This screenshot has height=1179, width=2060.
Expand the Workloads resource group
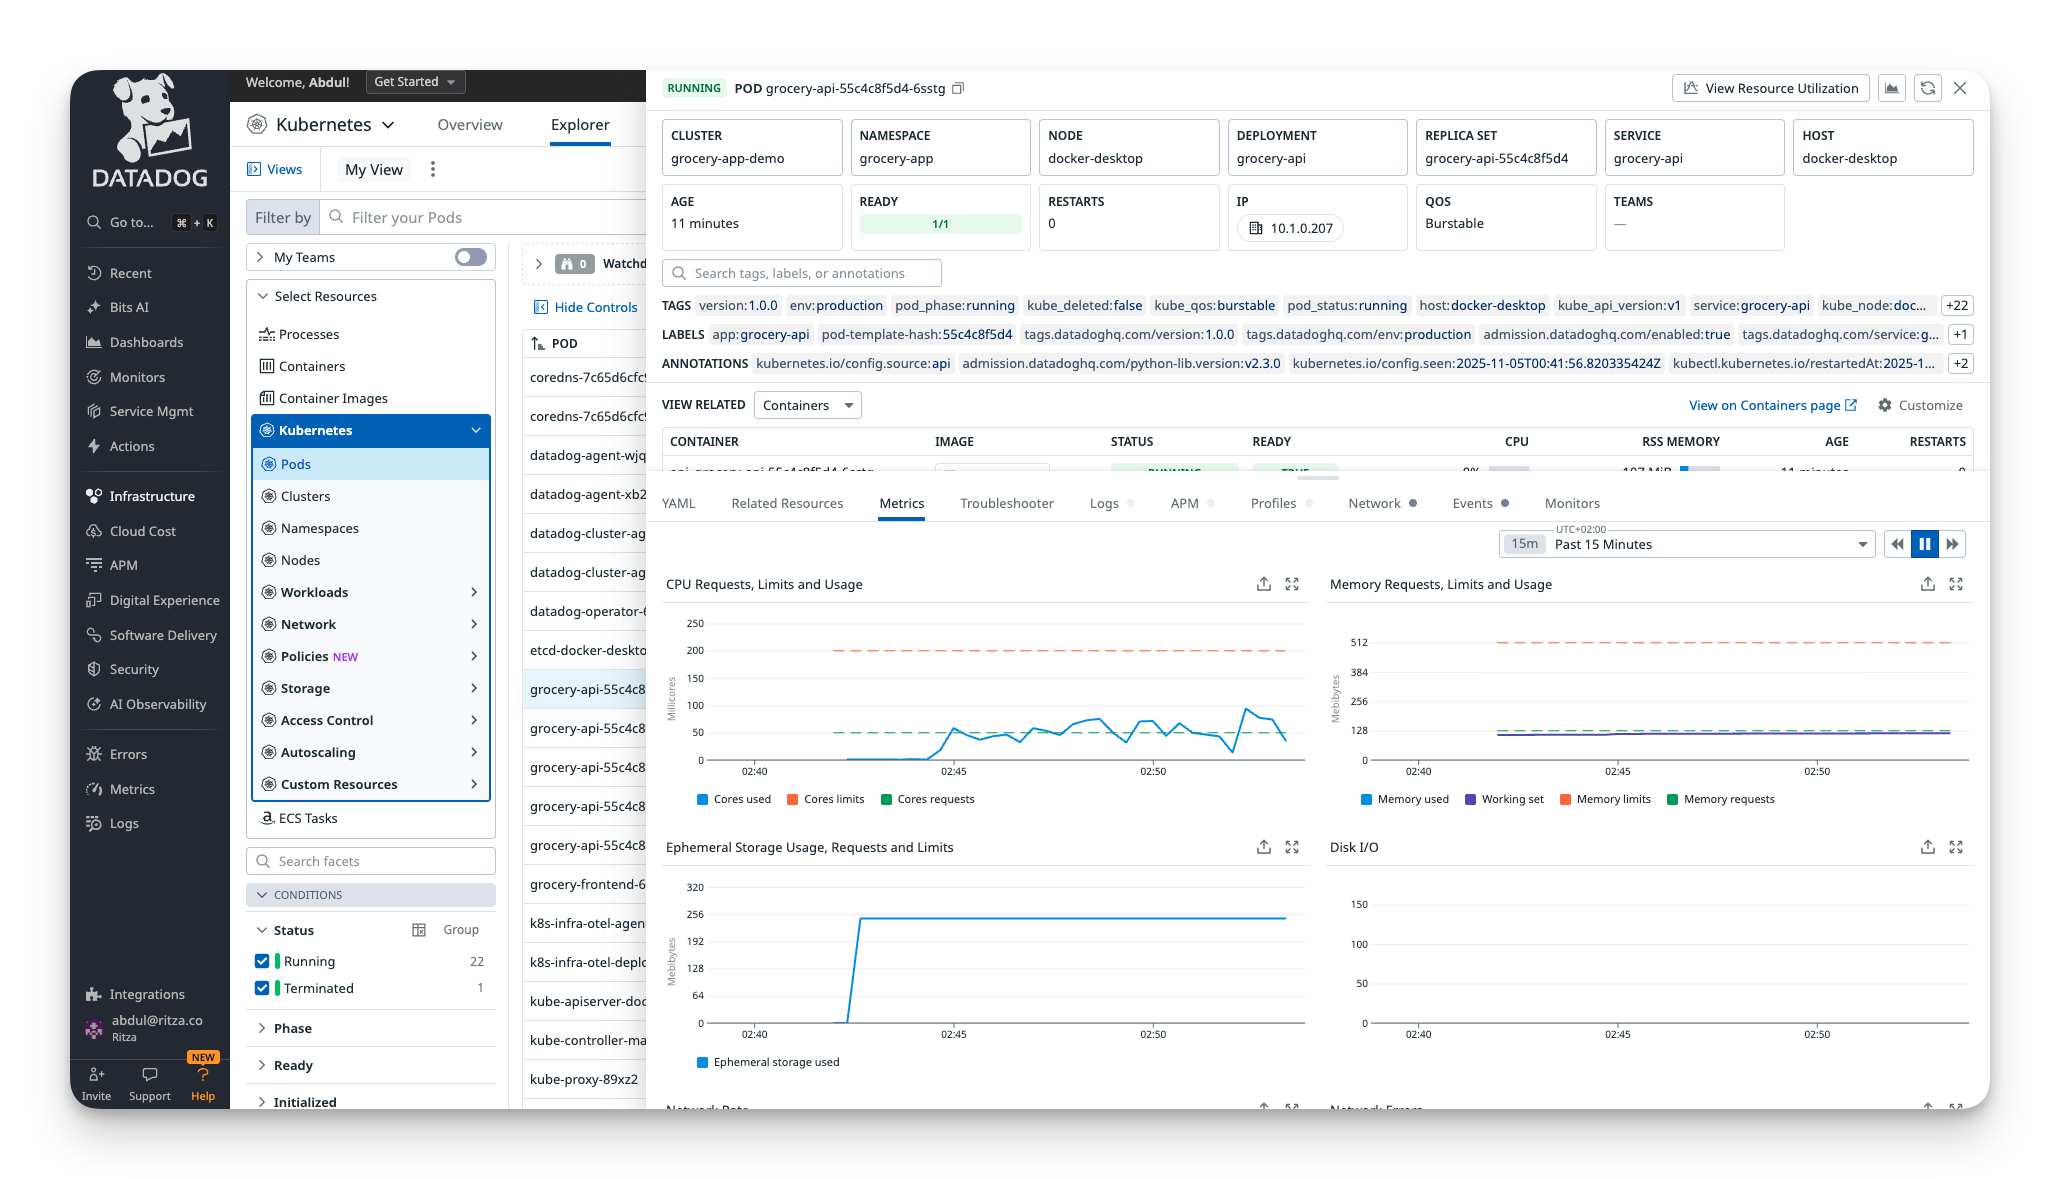tap(473, 592)
